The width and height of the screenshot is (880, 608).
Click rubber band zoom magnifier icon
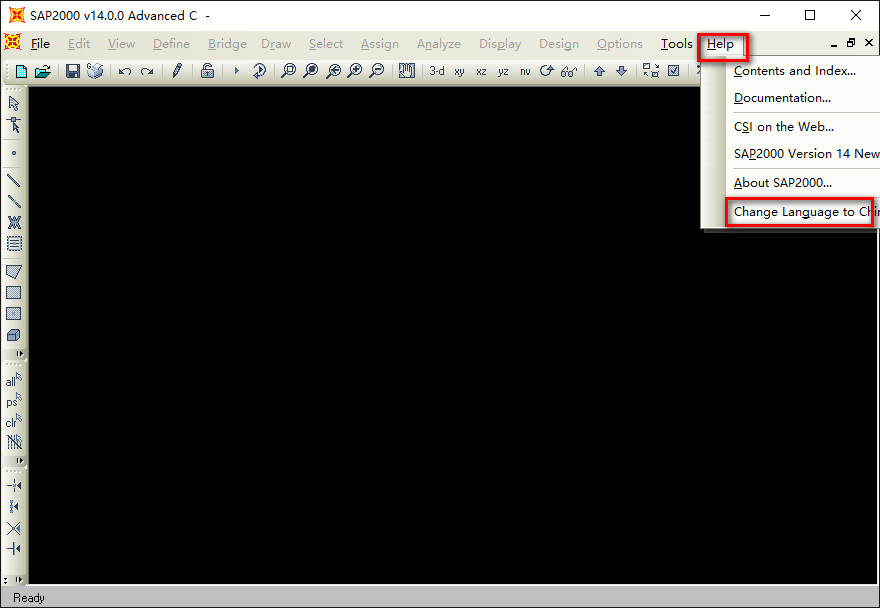259,71
